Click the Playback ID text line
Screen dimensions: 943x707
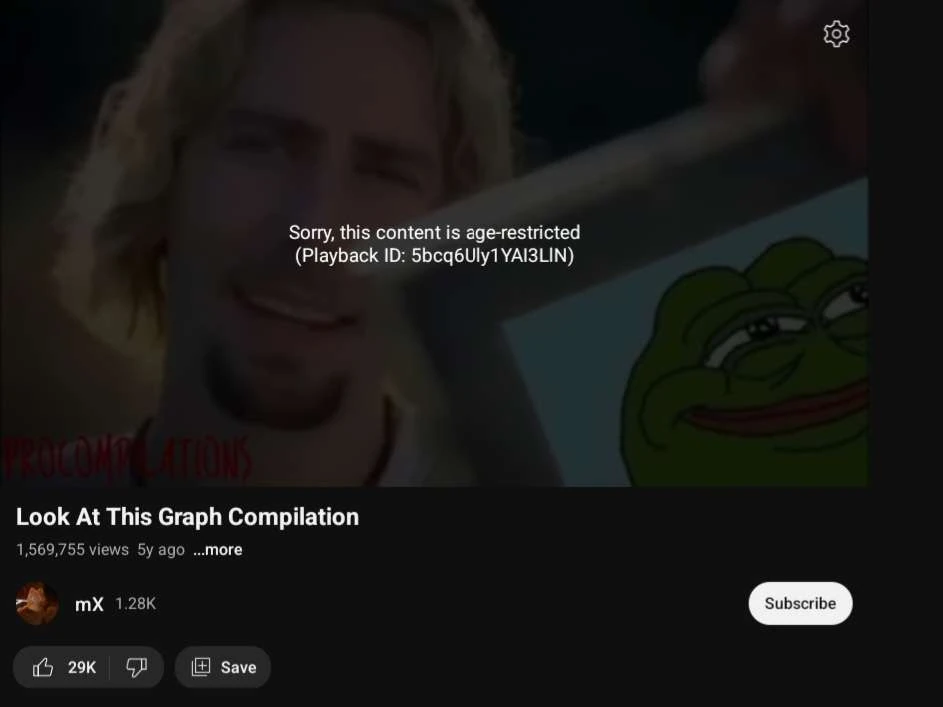[x=434, y=256]
